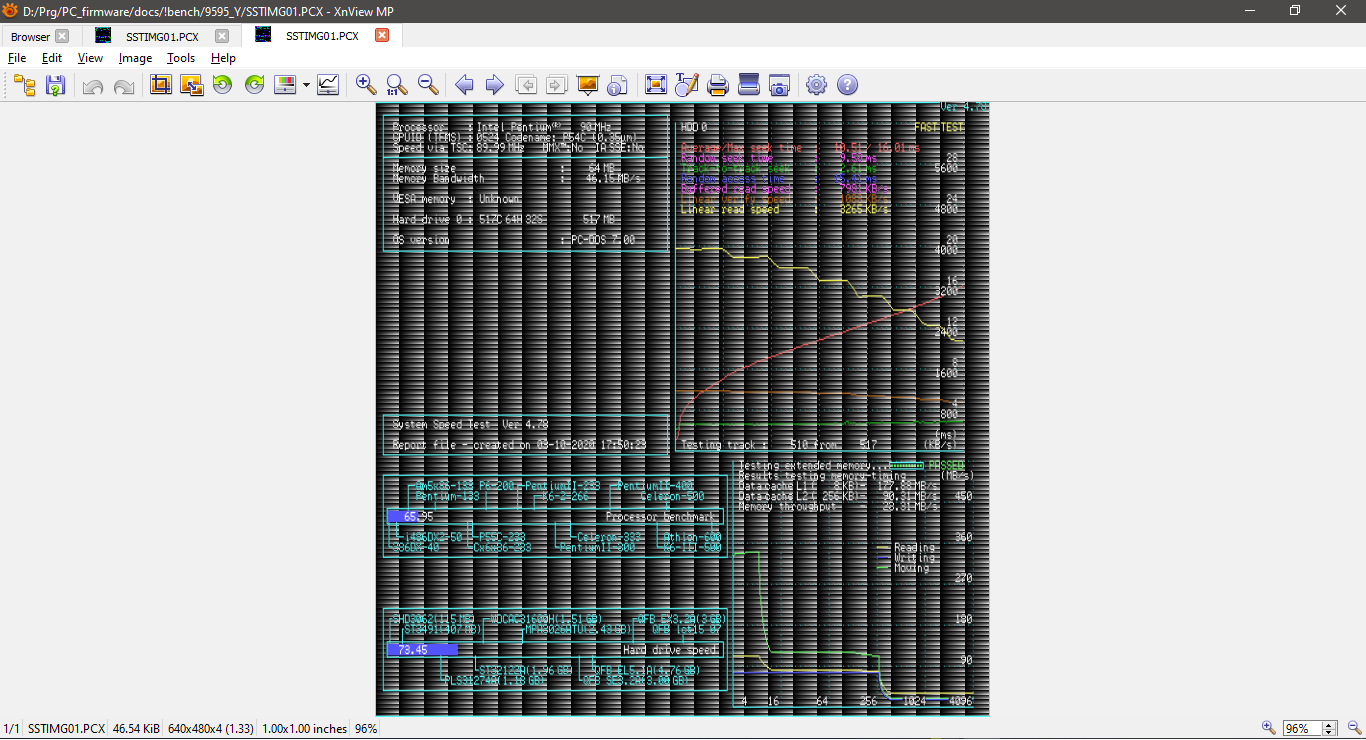Go to next file with right arrow
Image resolution: width=1366 pixels, height=740 pixels.
point(494,85)
